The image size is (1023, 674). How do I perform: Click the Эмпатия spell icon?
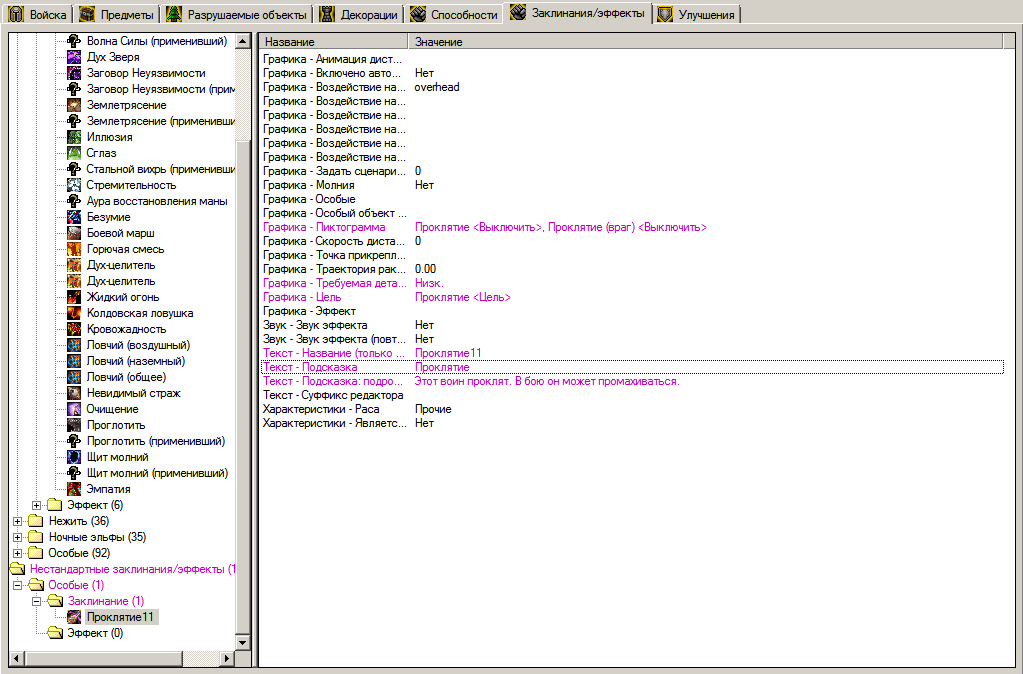(x=74, y=489)
